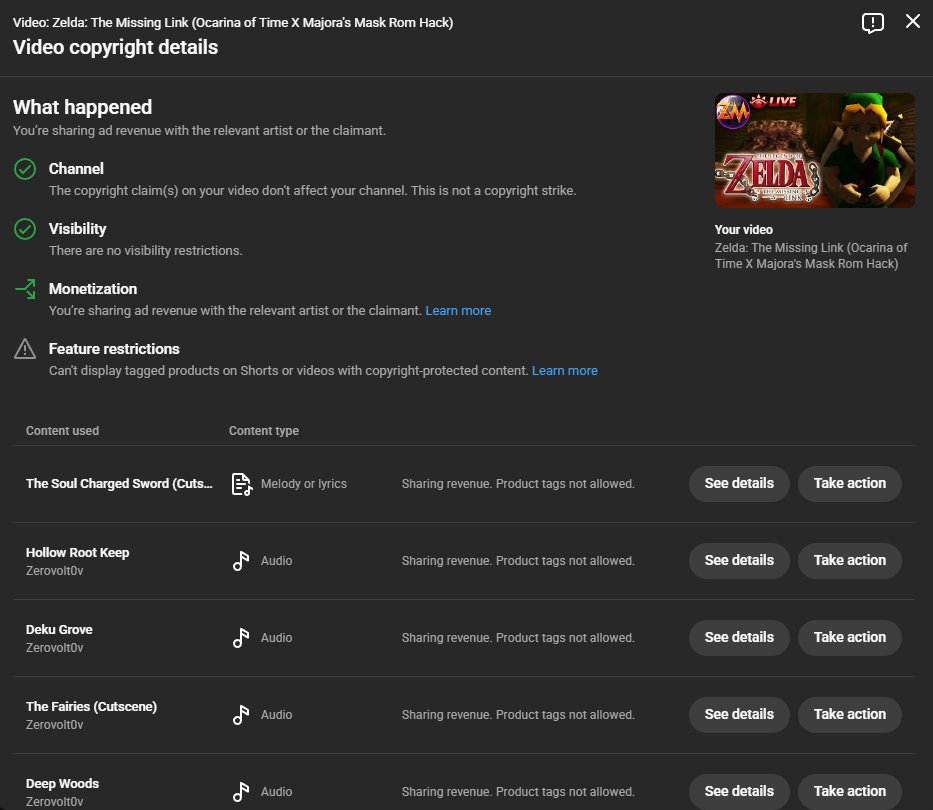The image size is (933, 810).
Task: Click the Feature restrictions warning triangle icon
Action: pos(25,349)
